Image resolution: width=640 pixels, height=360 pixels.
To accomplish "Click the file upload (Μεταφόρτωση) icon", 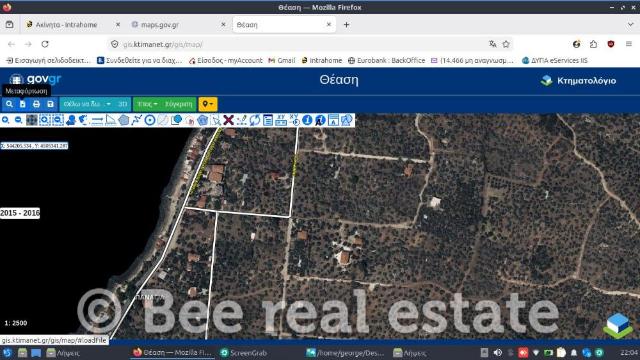I will click(x=22, y=104).
